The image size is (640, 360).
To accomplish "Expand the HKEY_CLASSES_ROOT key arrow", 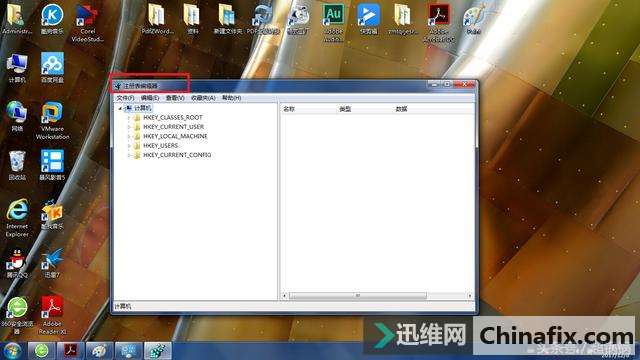I will (x=129, y=118).
